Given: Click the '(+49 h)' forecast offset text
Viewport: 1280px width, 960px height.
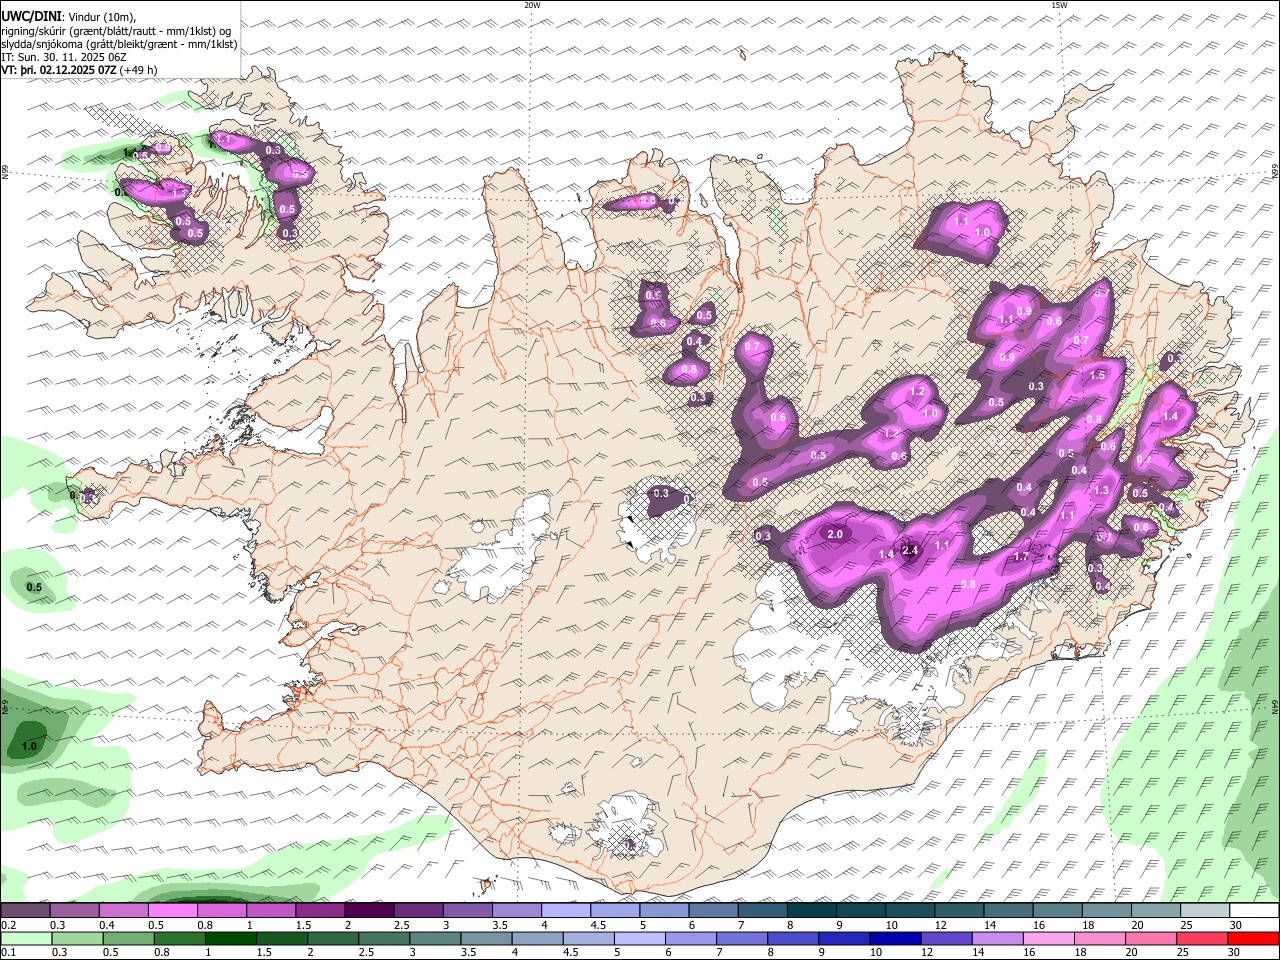Looking at the screenshot, I should pyautogui.click(x=138, y=70).
